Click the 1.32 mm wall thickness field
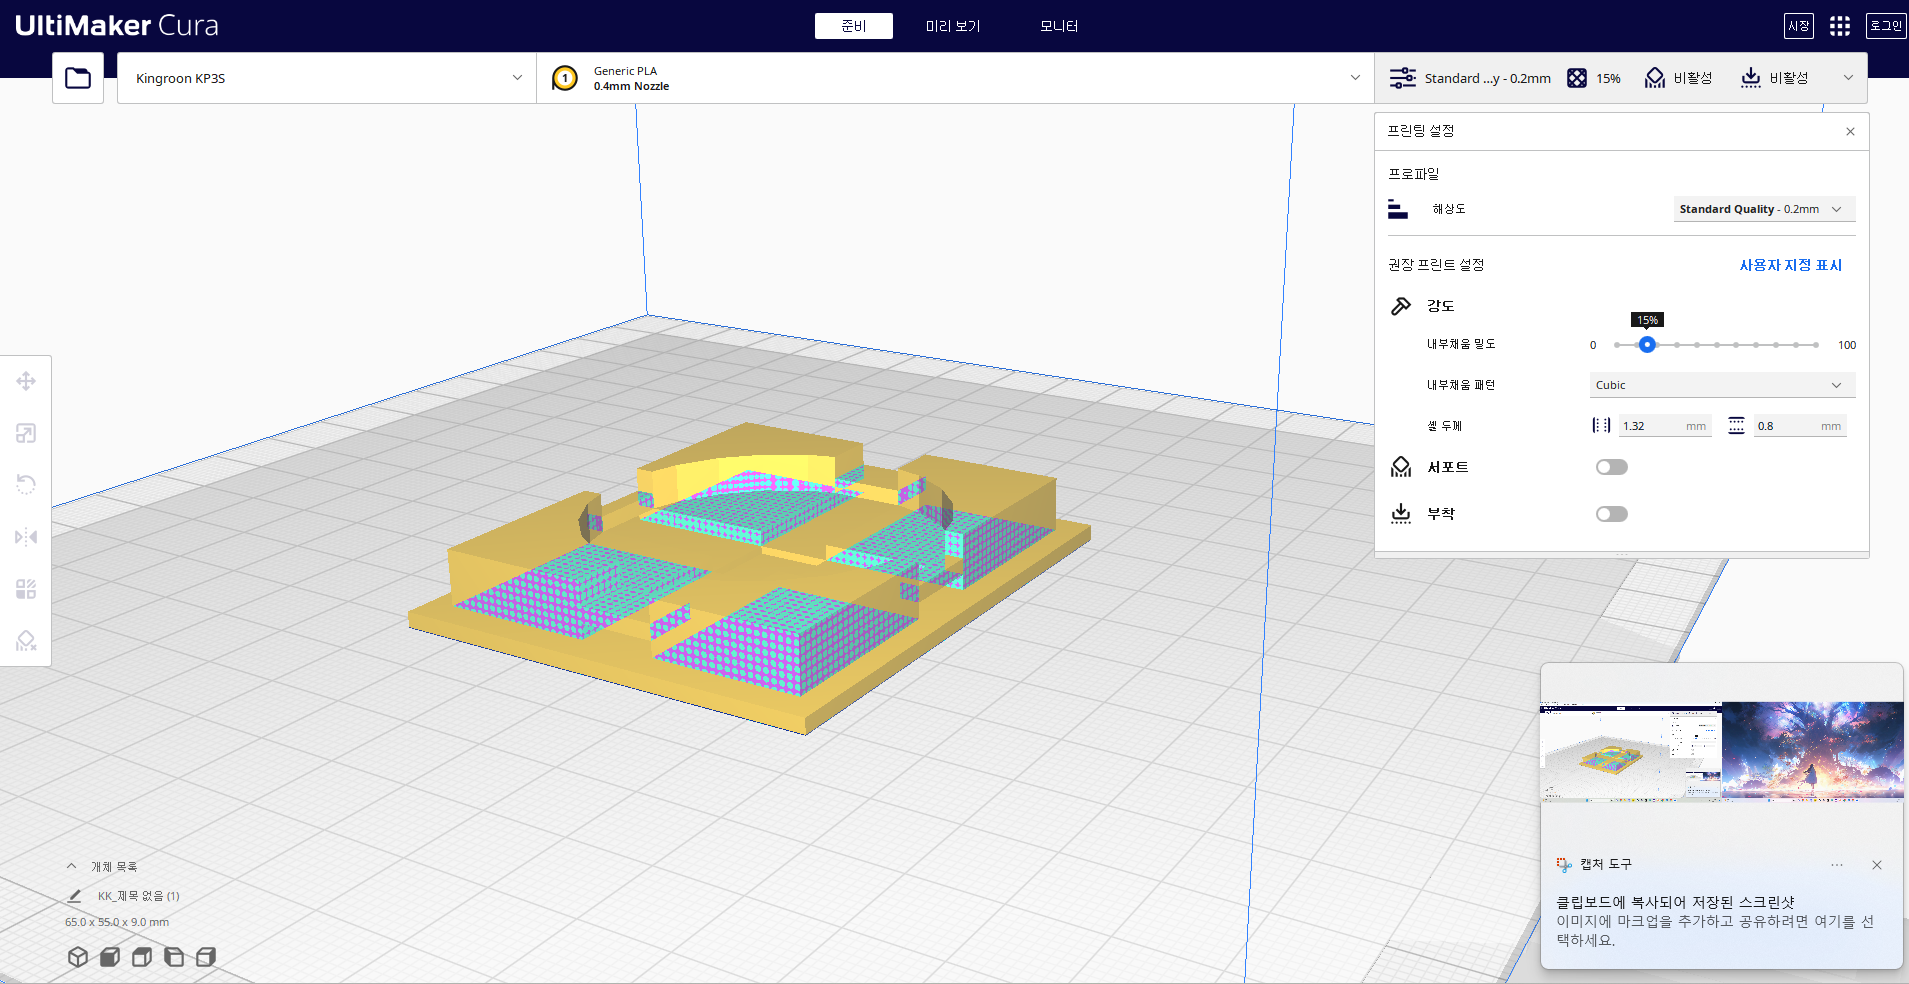This screenshot has width=1909, height=984. (1662, 426)
